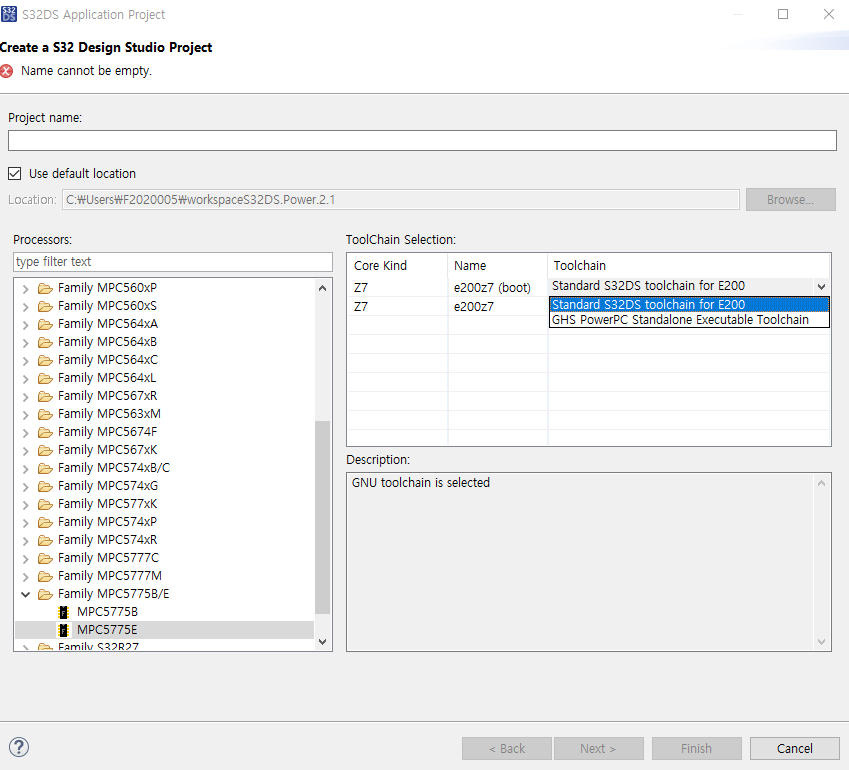The height and width of the screenshot is (770, 849).
Task: Click the Browse button for project location
Action: pos(790,199)
